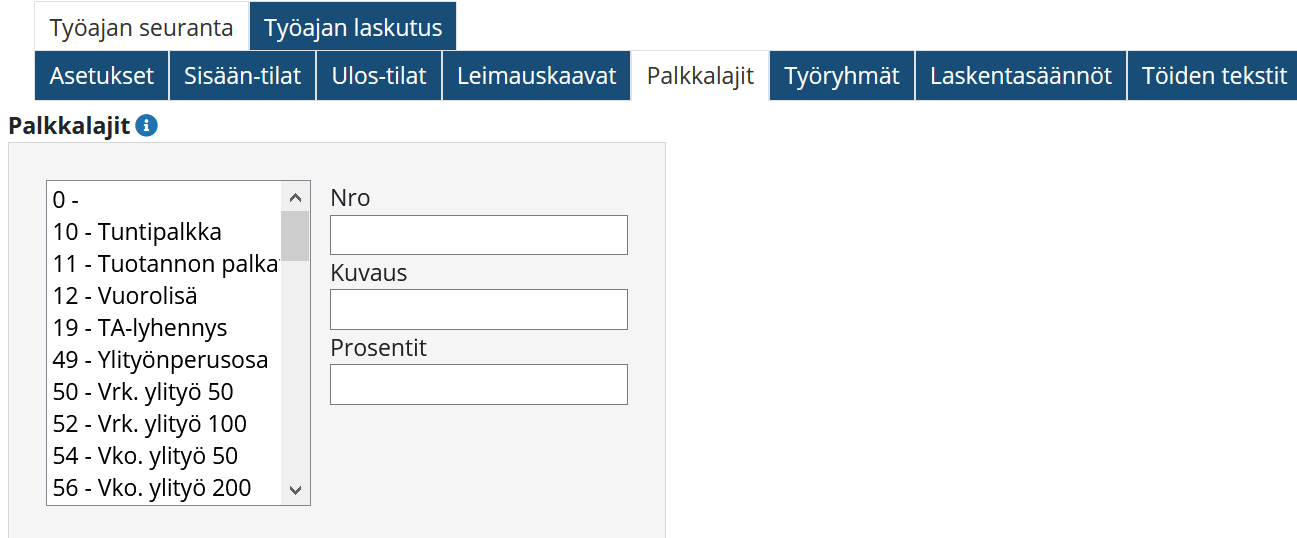The width and height of the screenshot is (1297, 538).
Task: Click the wage list scrollbar thumb
Action: pyautogui.click(x=295, y=235)
